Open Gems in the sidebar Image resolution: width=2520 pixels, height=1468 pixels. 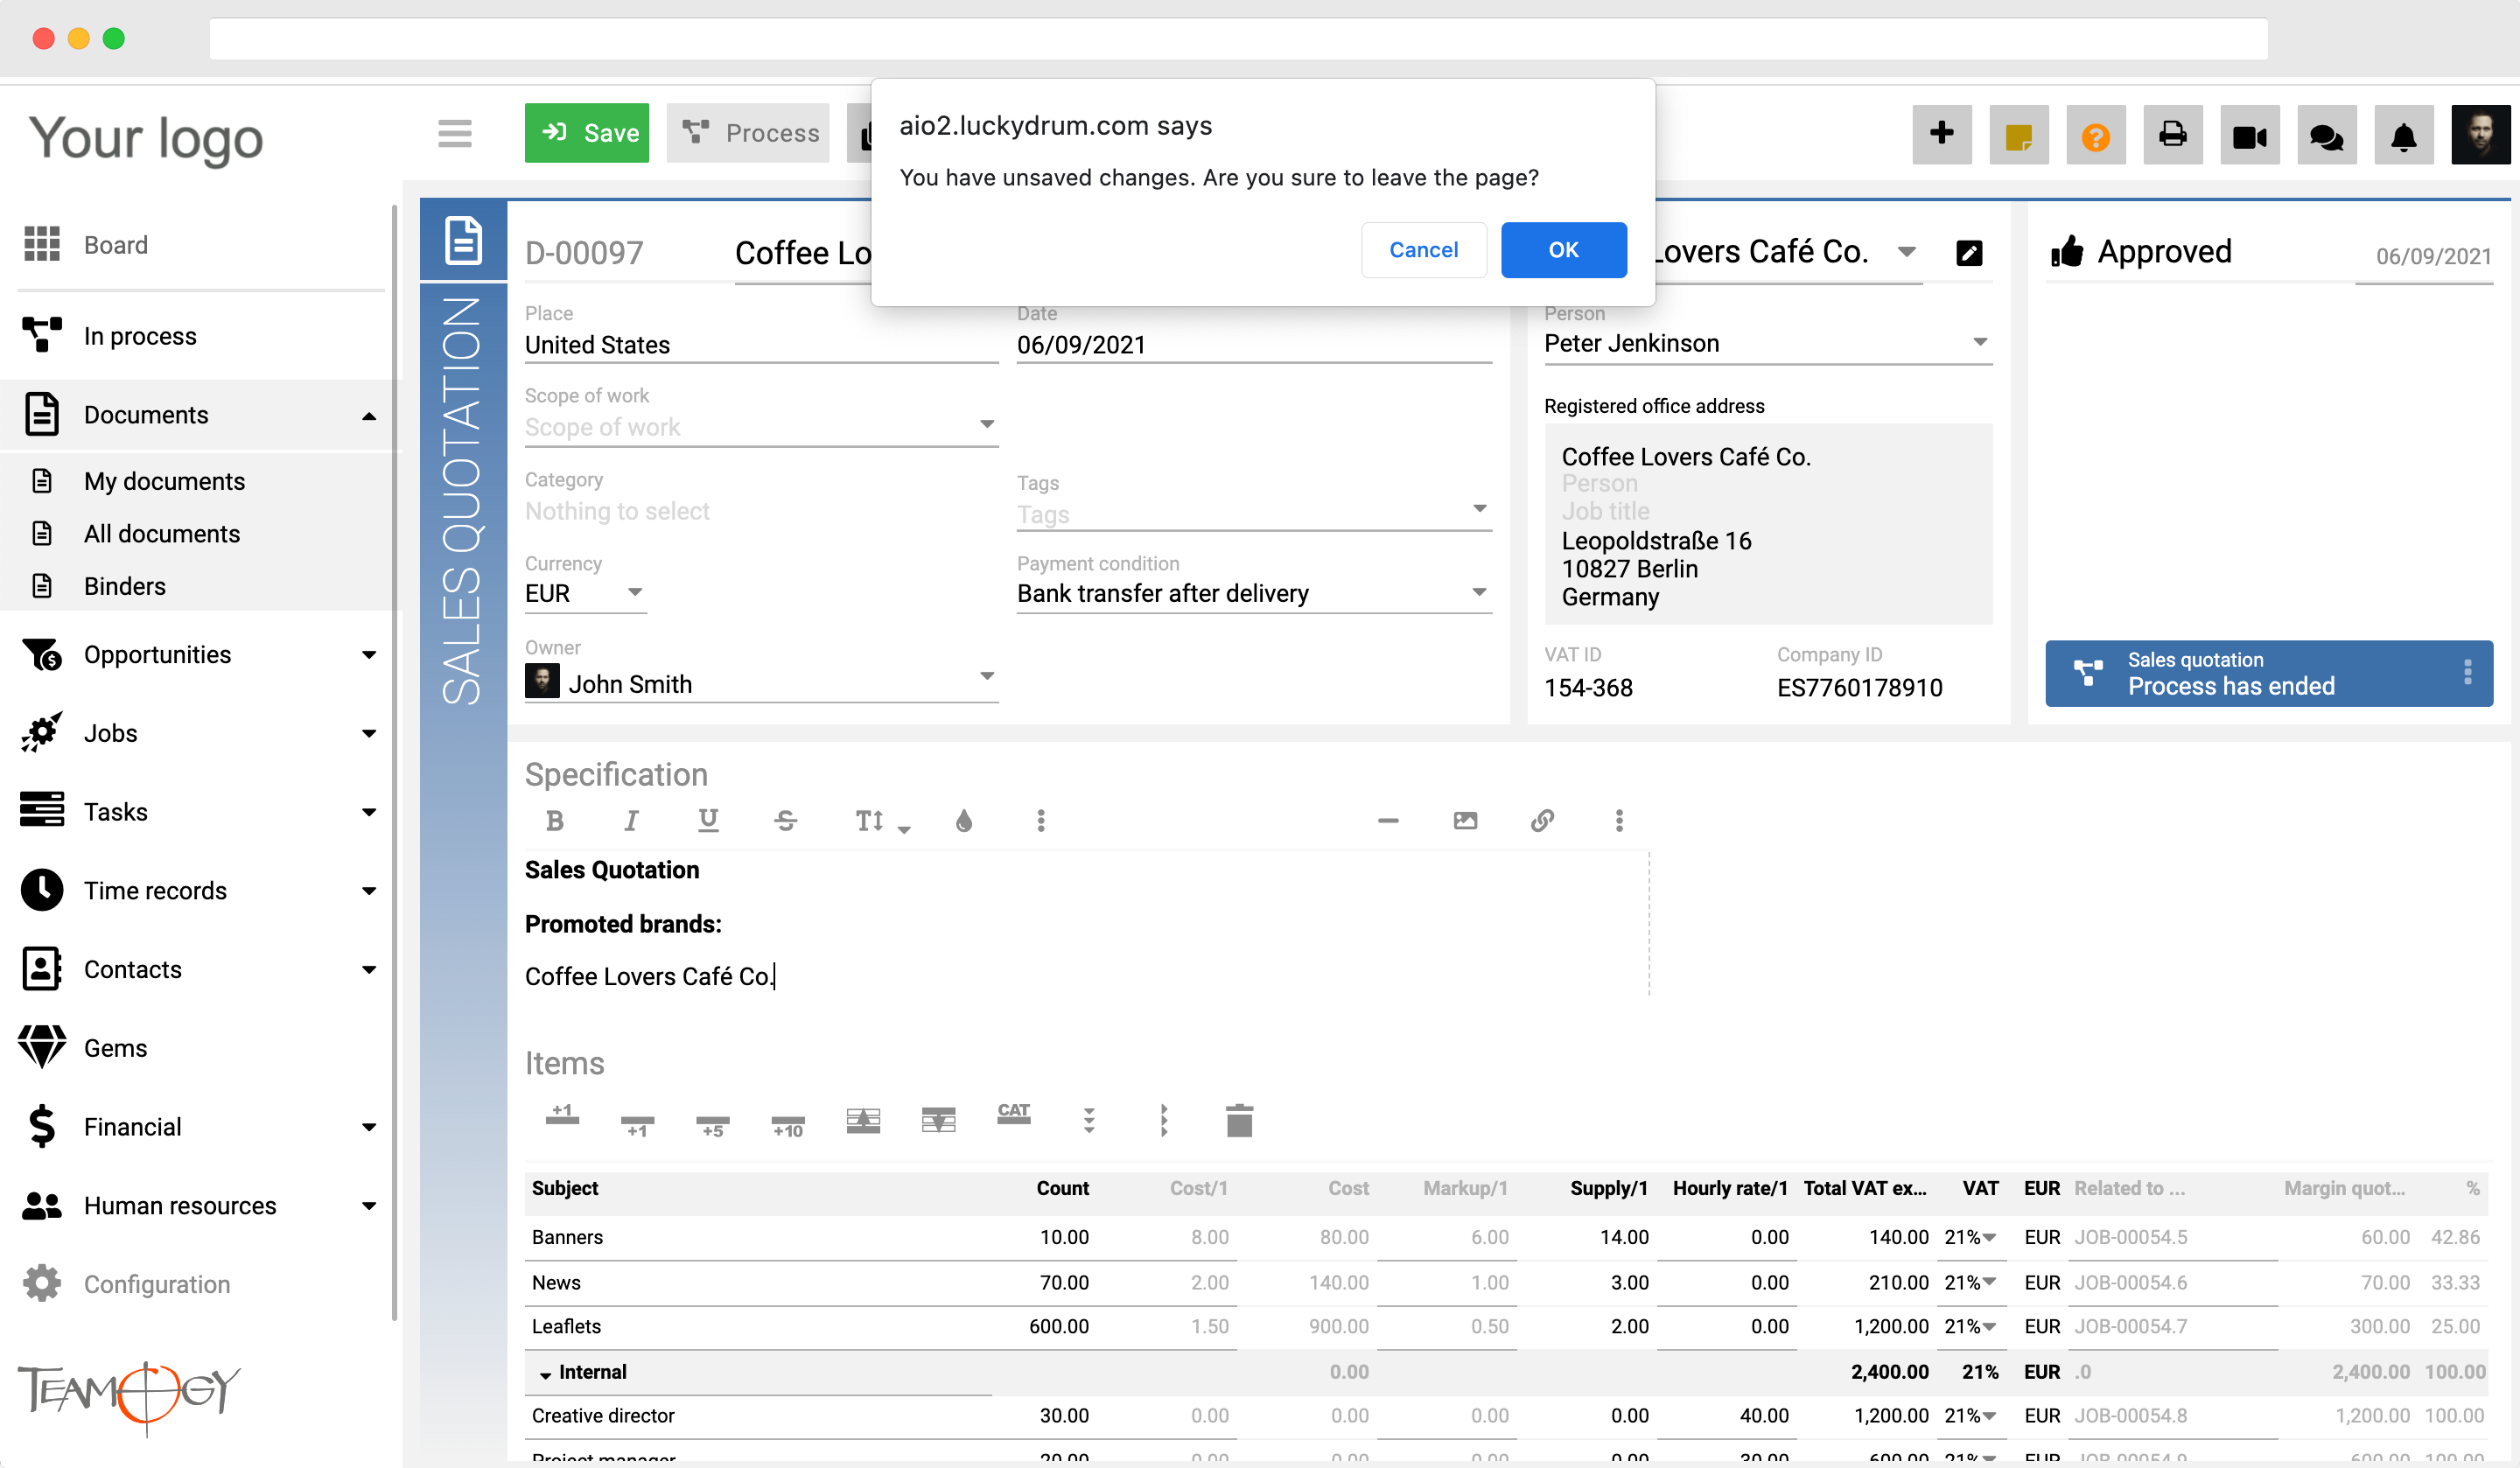pyautogui.click(x=115, y=1048)
